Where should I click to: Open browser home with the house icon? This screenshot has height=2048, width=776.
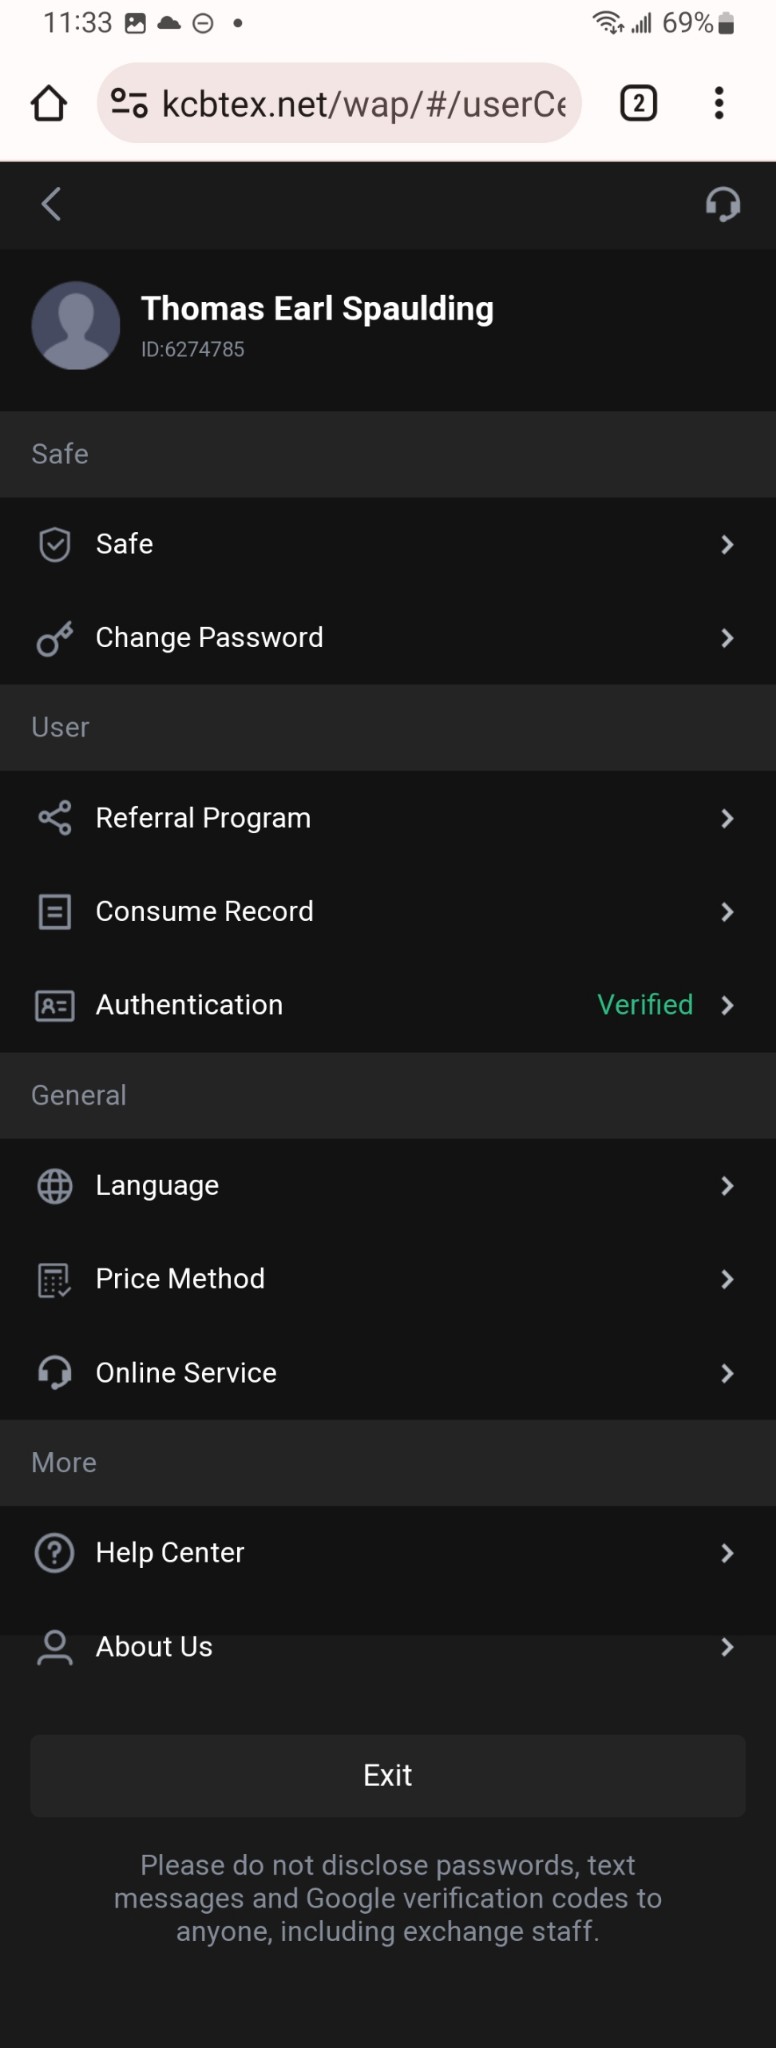point(48,103)
